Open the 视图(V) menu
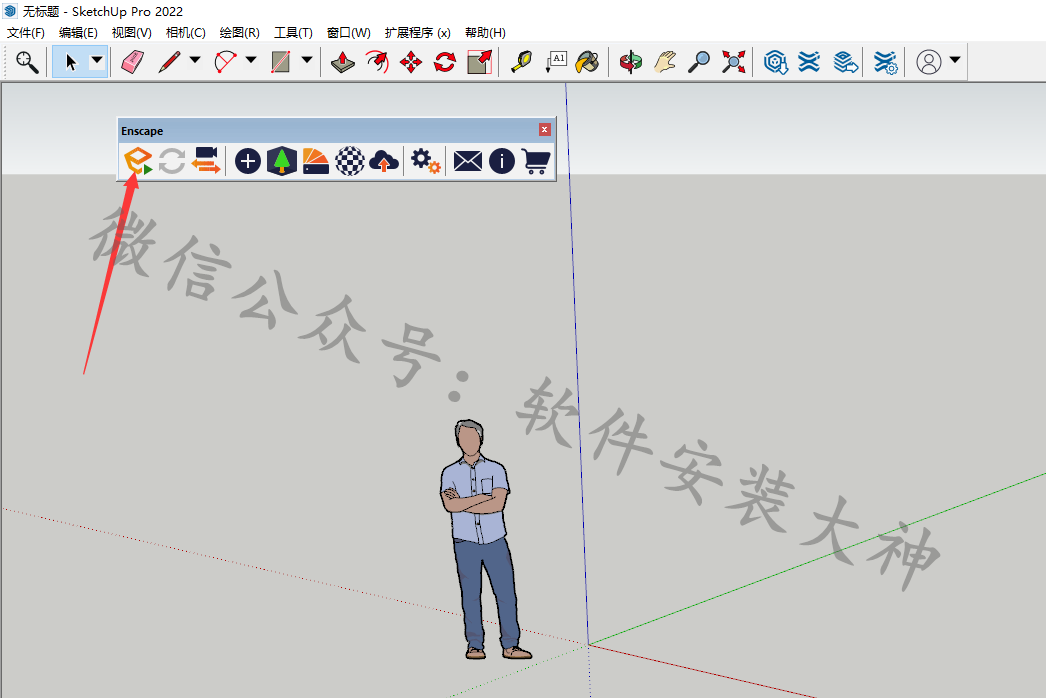Screen dimensions: 1046x698 [x=131, y=33]
